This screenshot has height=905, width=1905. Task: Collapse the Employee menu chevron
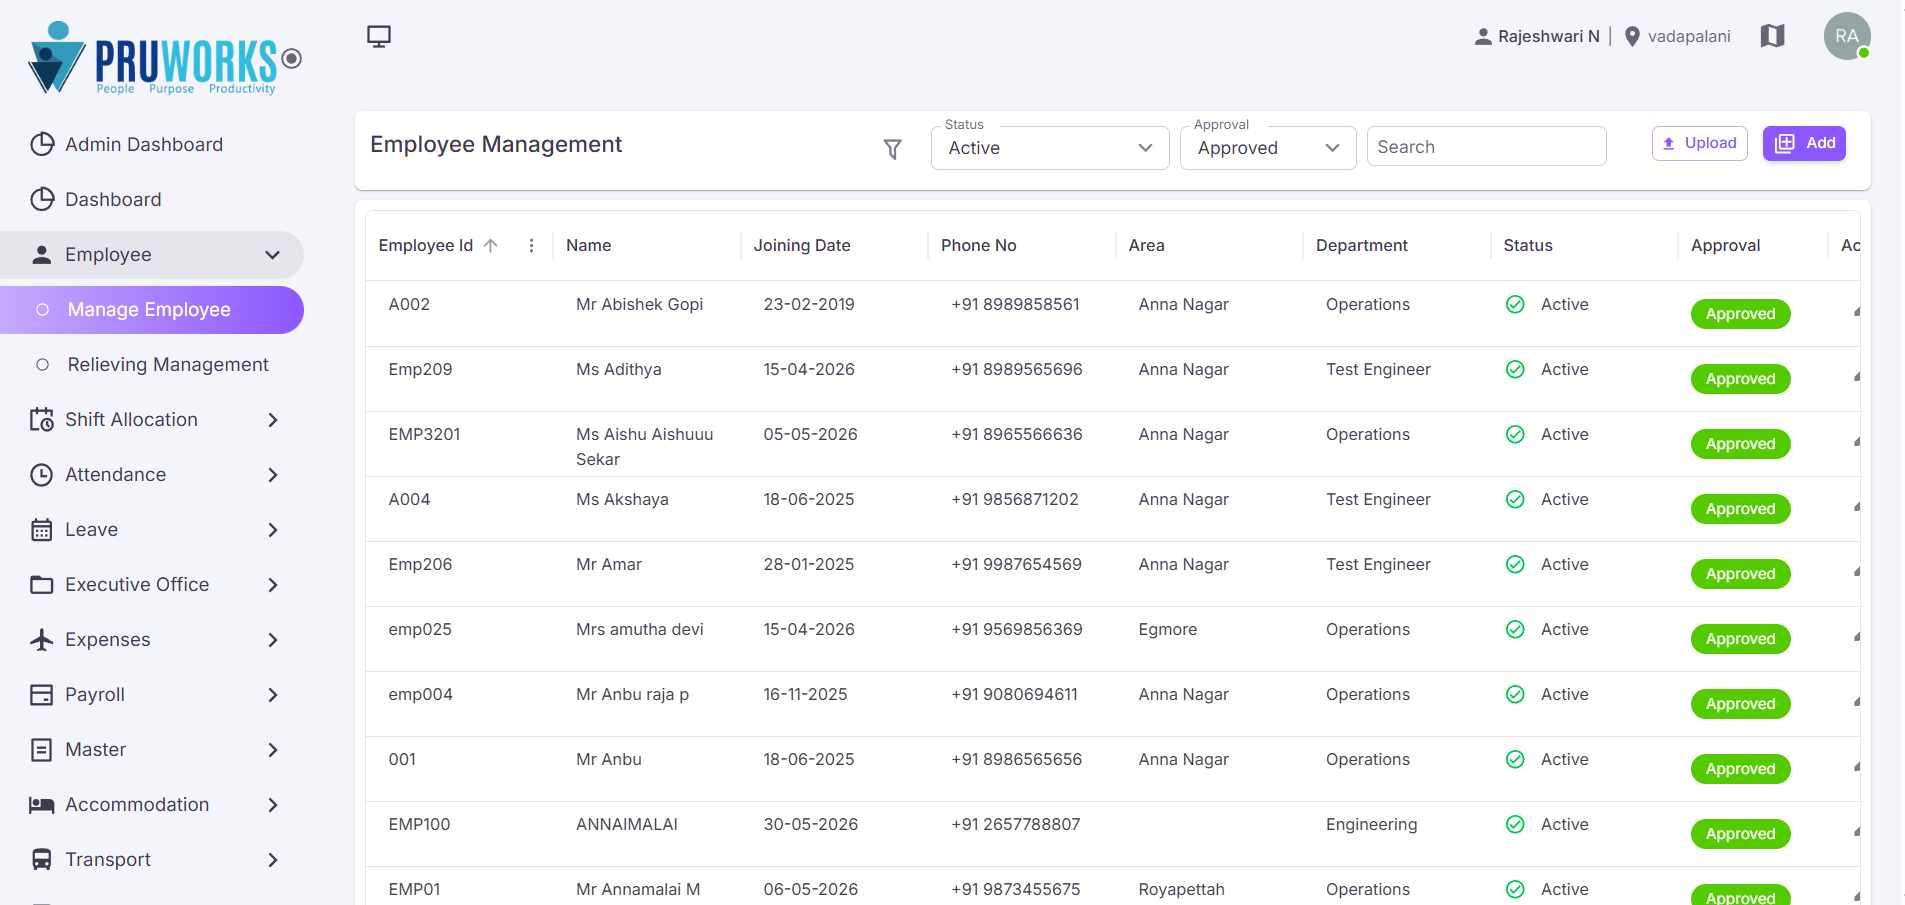click(x=272, y=255)
